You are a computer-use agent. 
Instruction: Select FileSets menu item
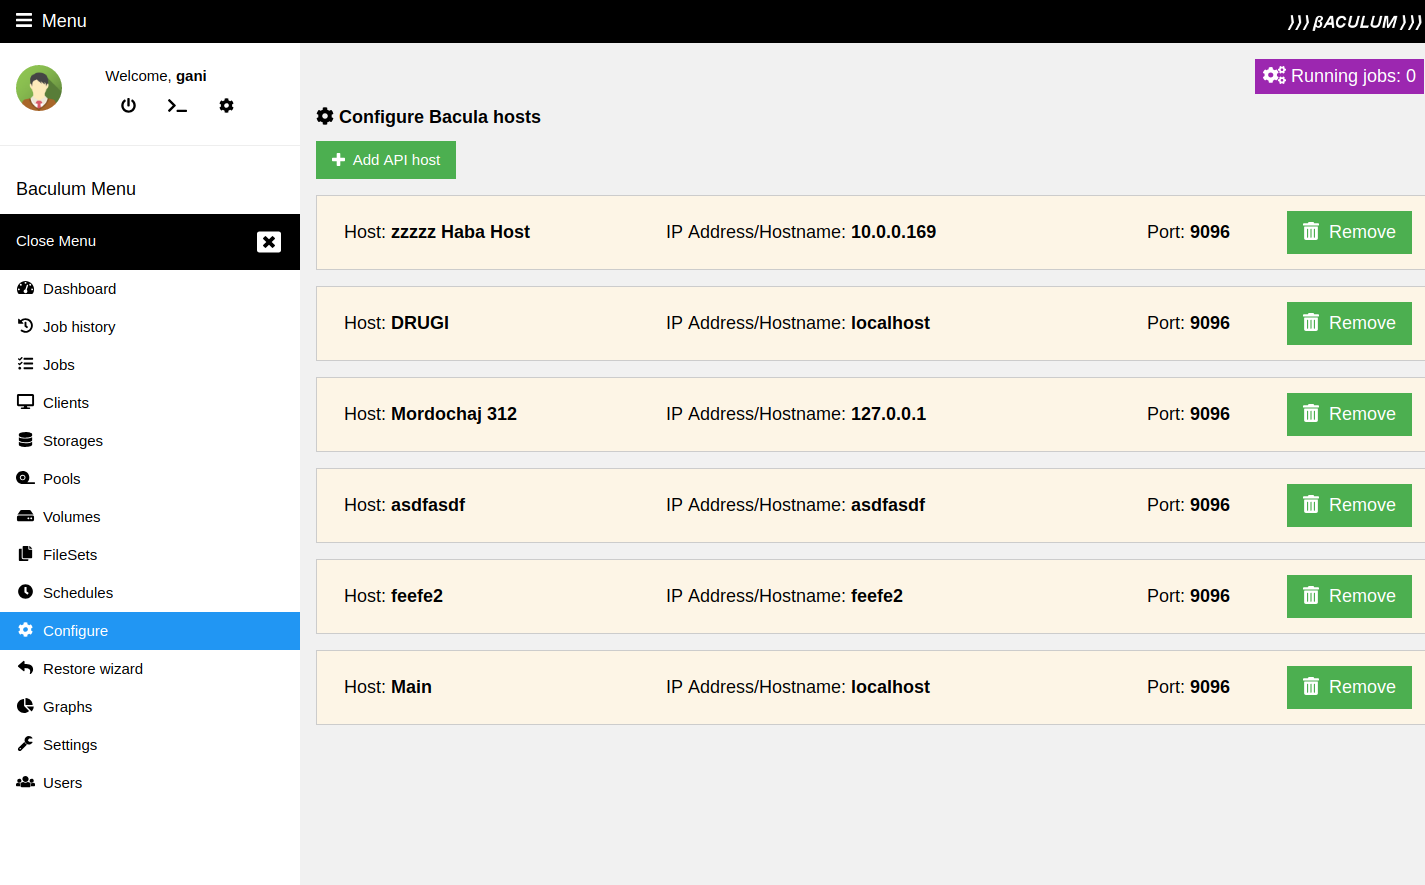point(150,555)
